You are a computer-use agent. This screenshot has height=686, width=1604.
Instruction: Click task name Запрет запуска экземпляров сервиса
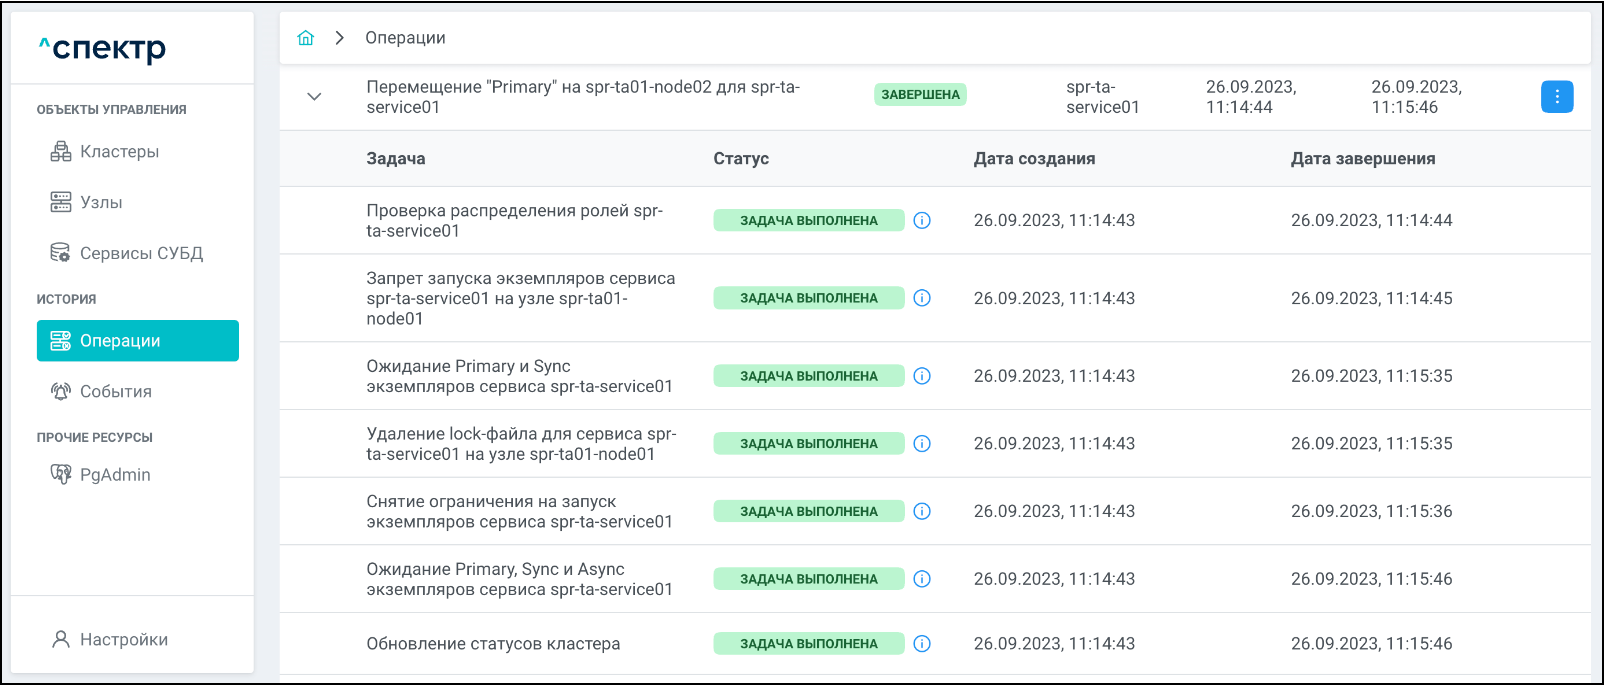(x=521, y=298)
